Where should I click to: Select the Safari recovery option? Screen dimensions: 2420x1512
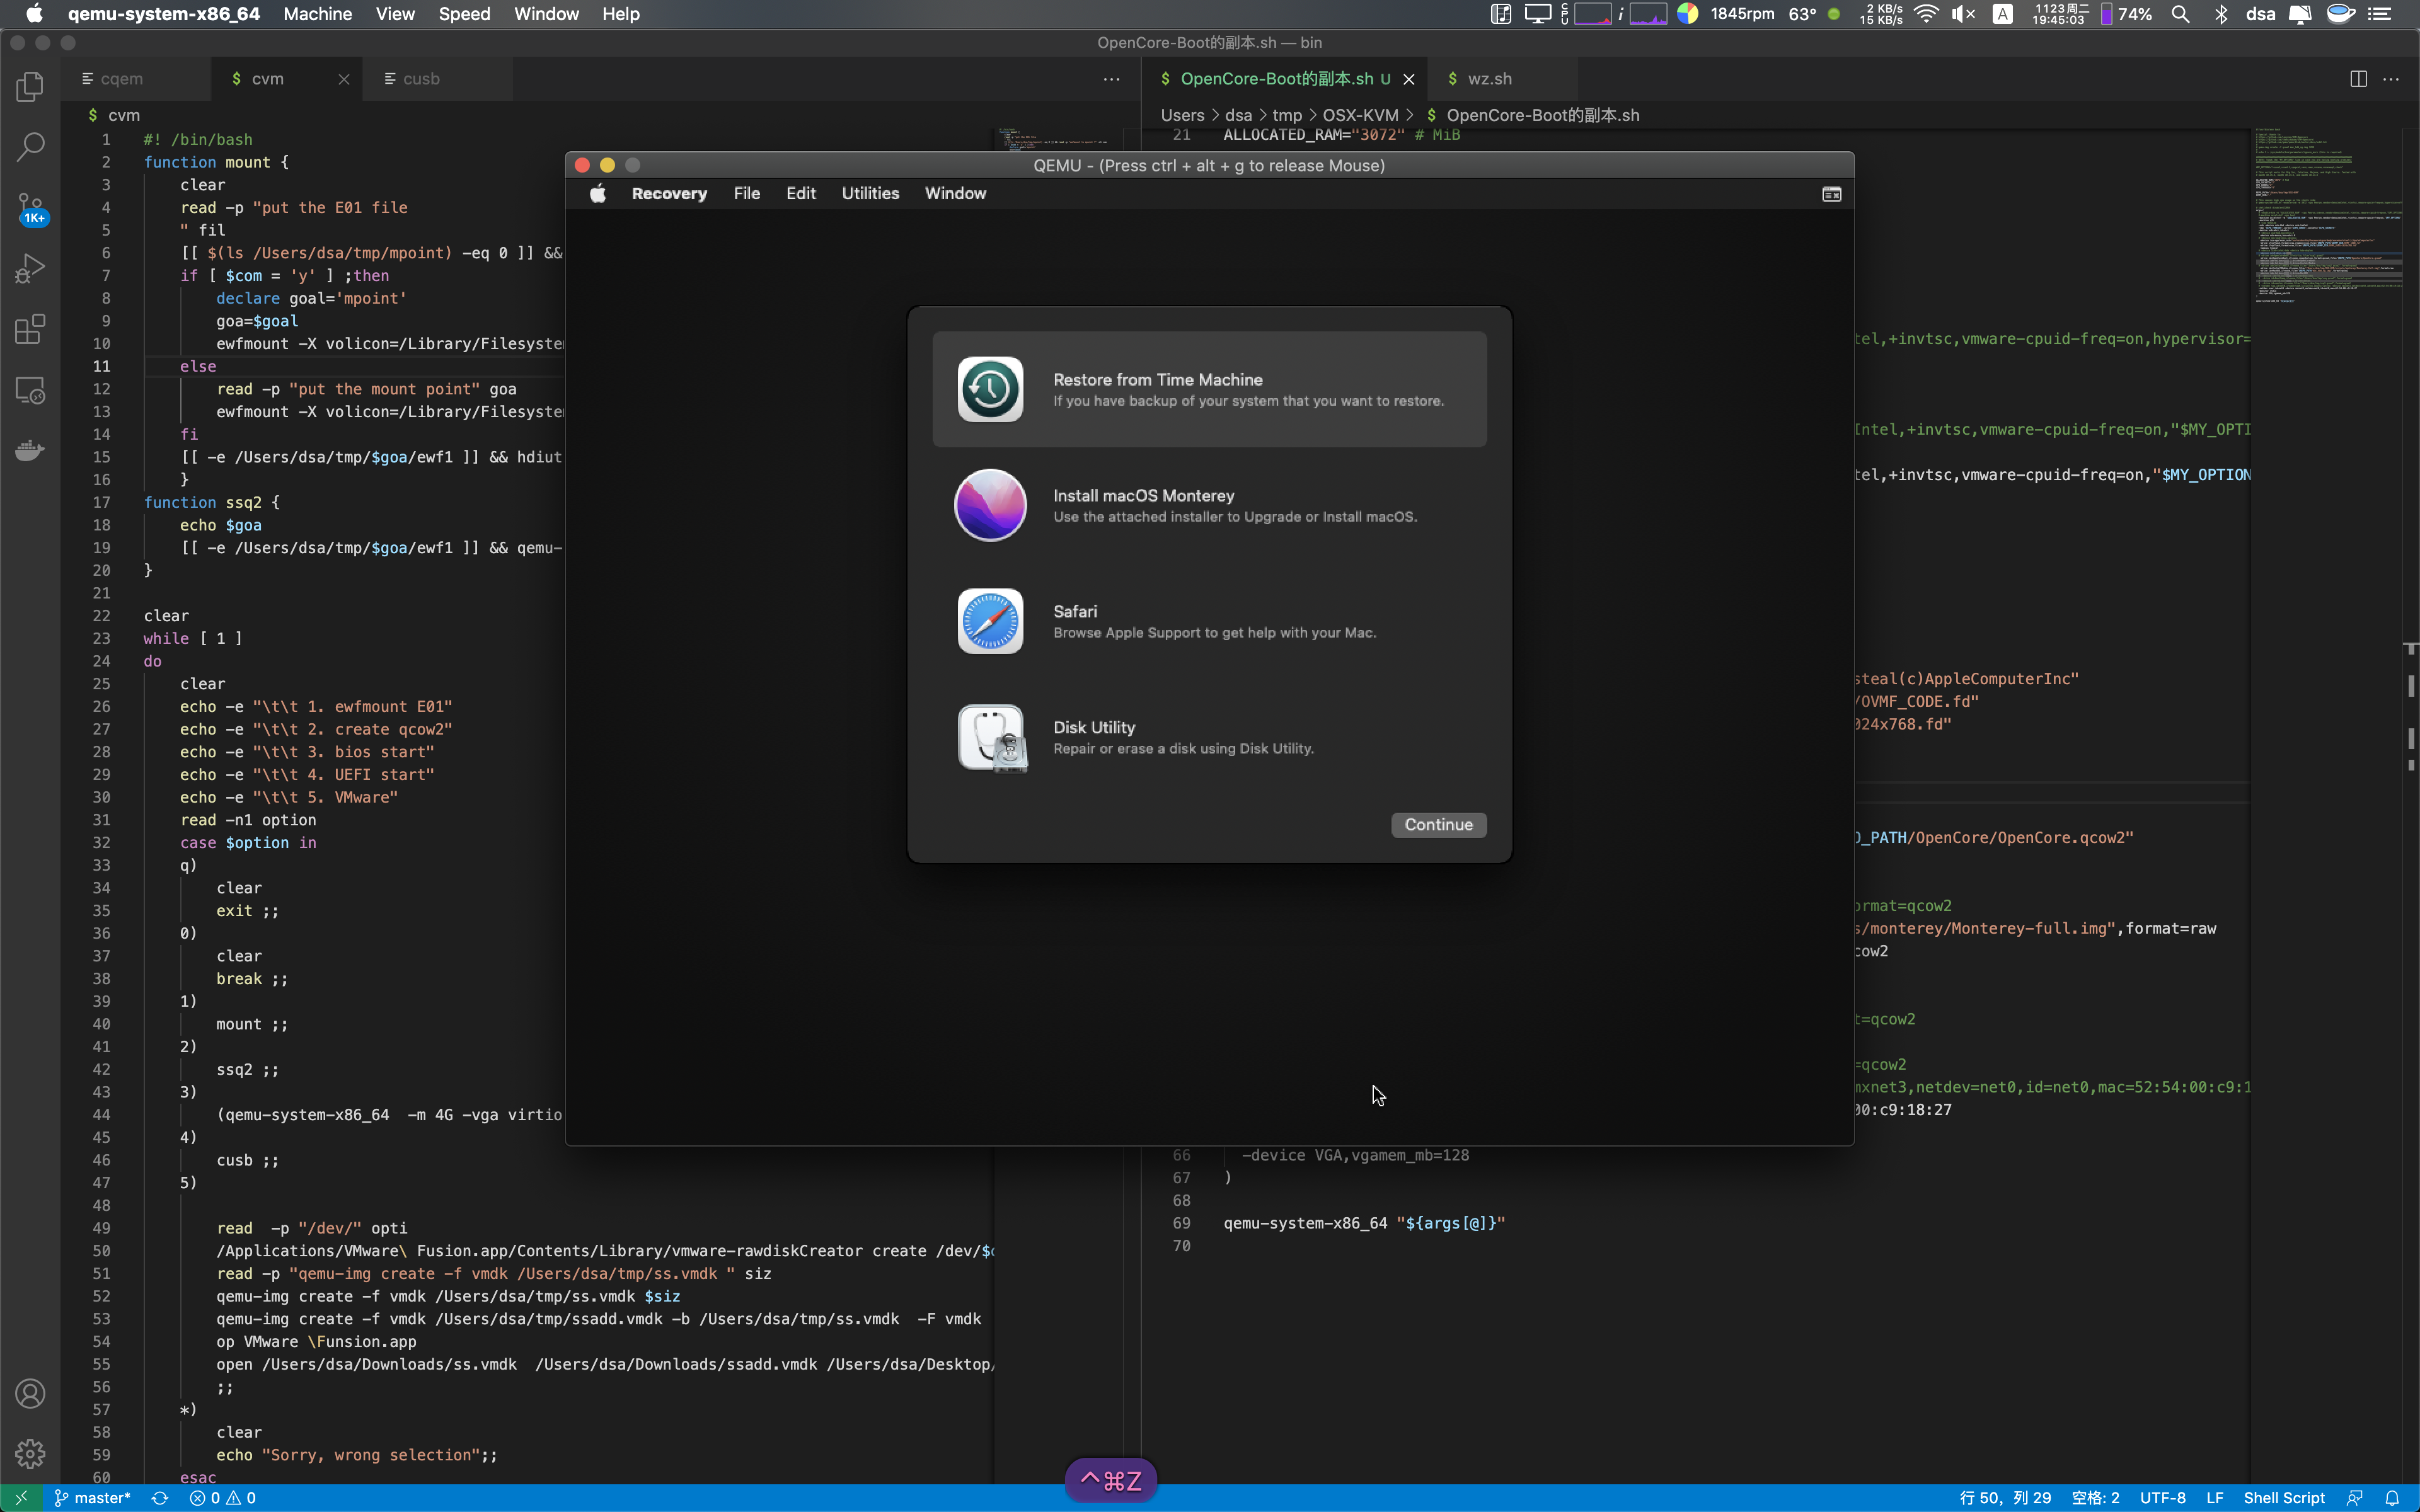(x=1209, y=621)
